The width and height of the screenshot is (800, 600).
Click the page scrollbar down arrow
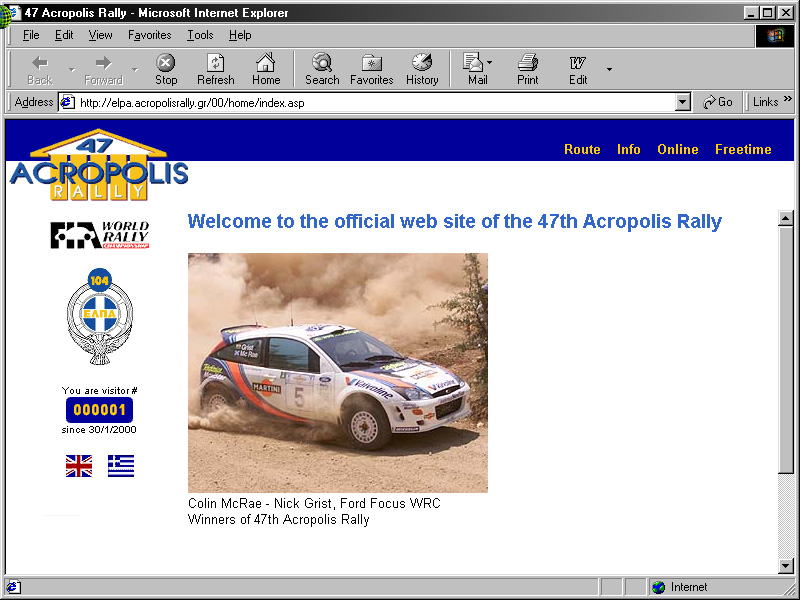[786, 565]
